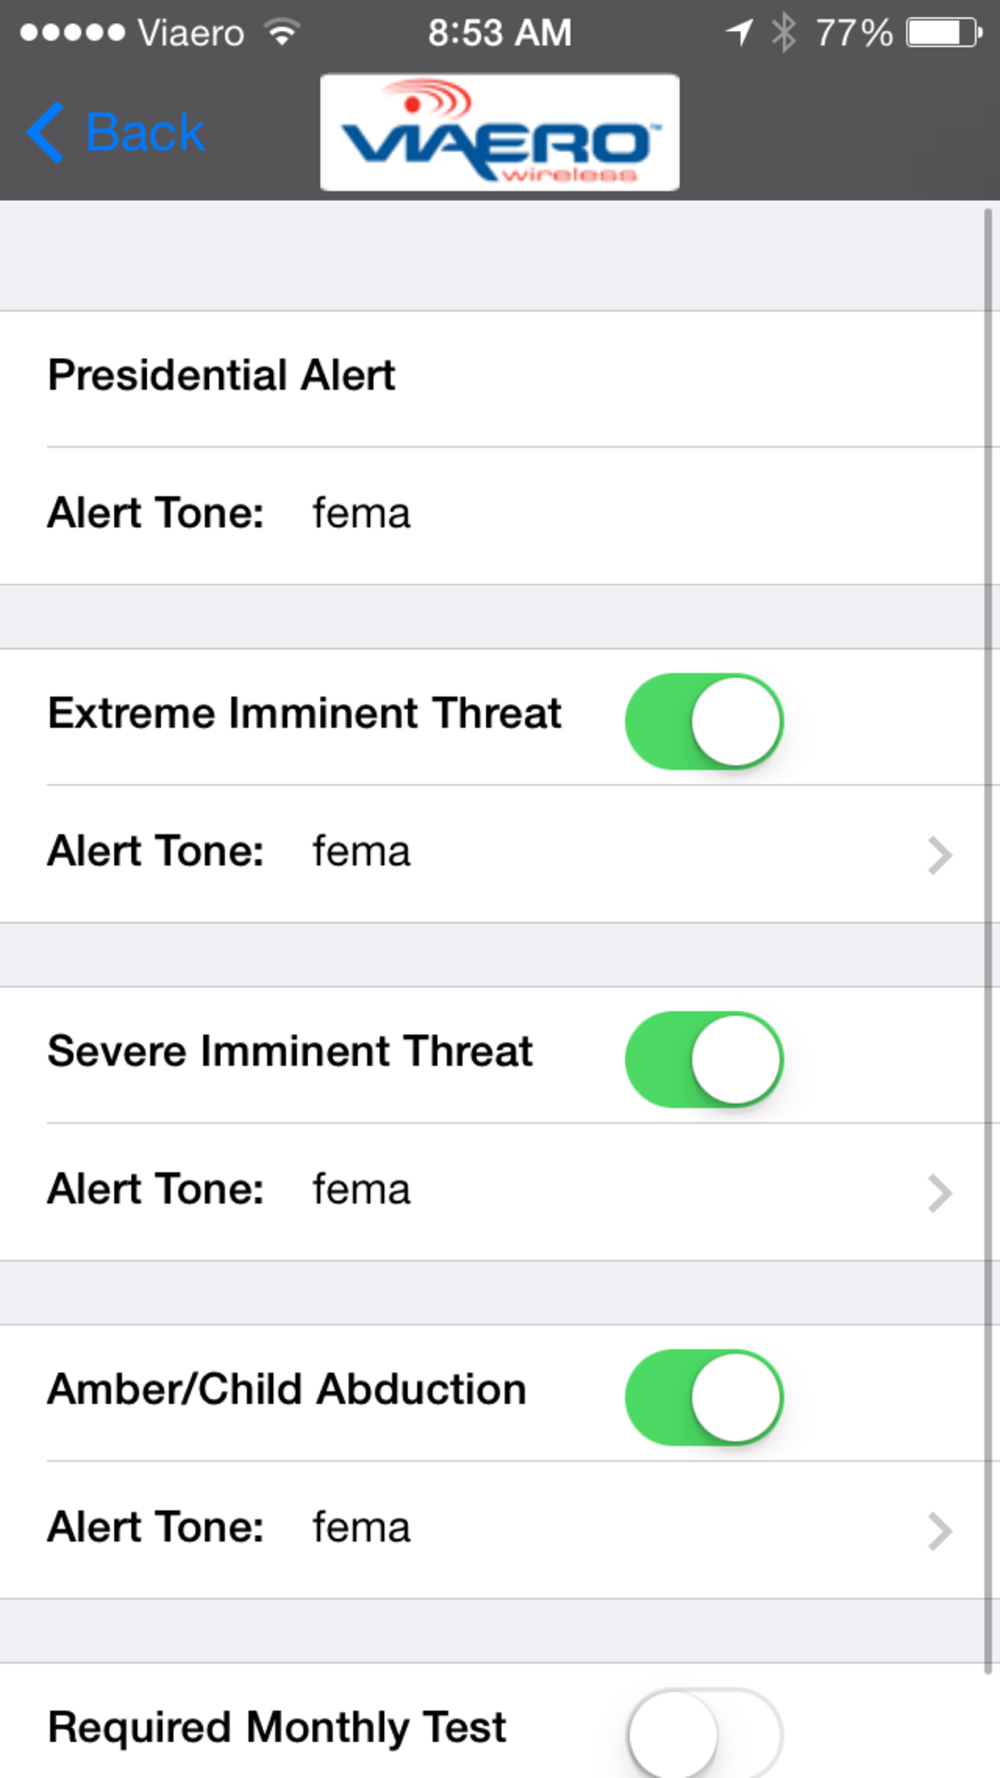Image resolution: width=1000 pixels, height=1778 pixels.
Task: Tap the Viaero Wireless logo
Action: (499, 132)
